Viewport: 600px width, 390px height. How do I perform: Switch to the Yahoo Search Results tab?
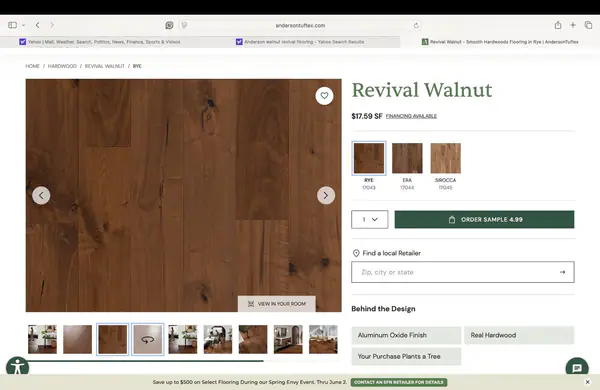pos(300,42)
